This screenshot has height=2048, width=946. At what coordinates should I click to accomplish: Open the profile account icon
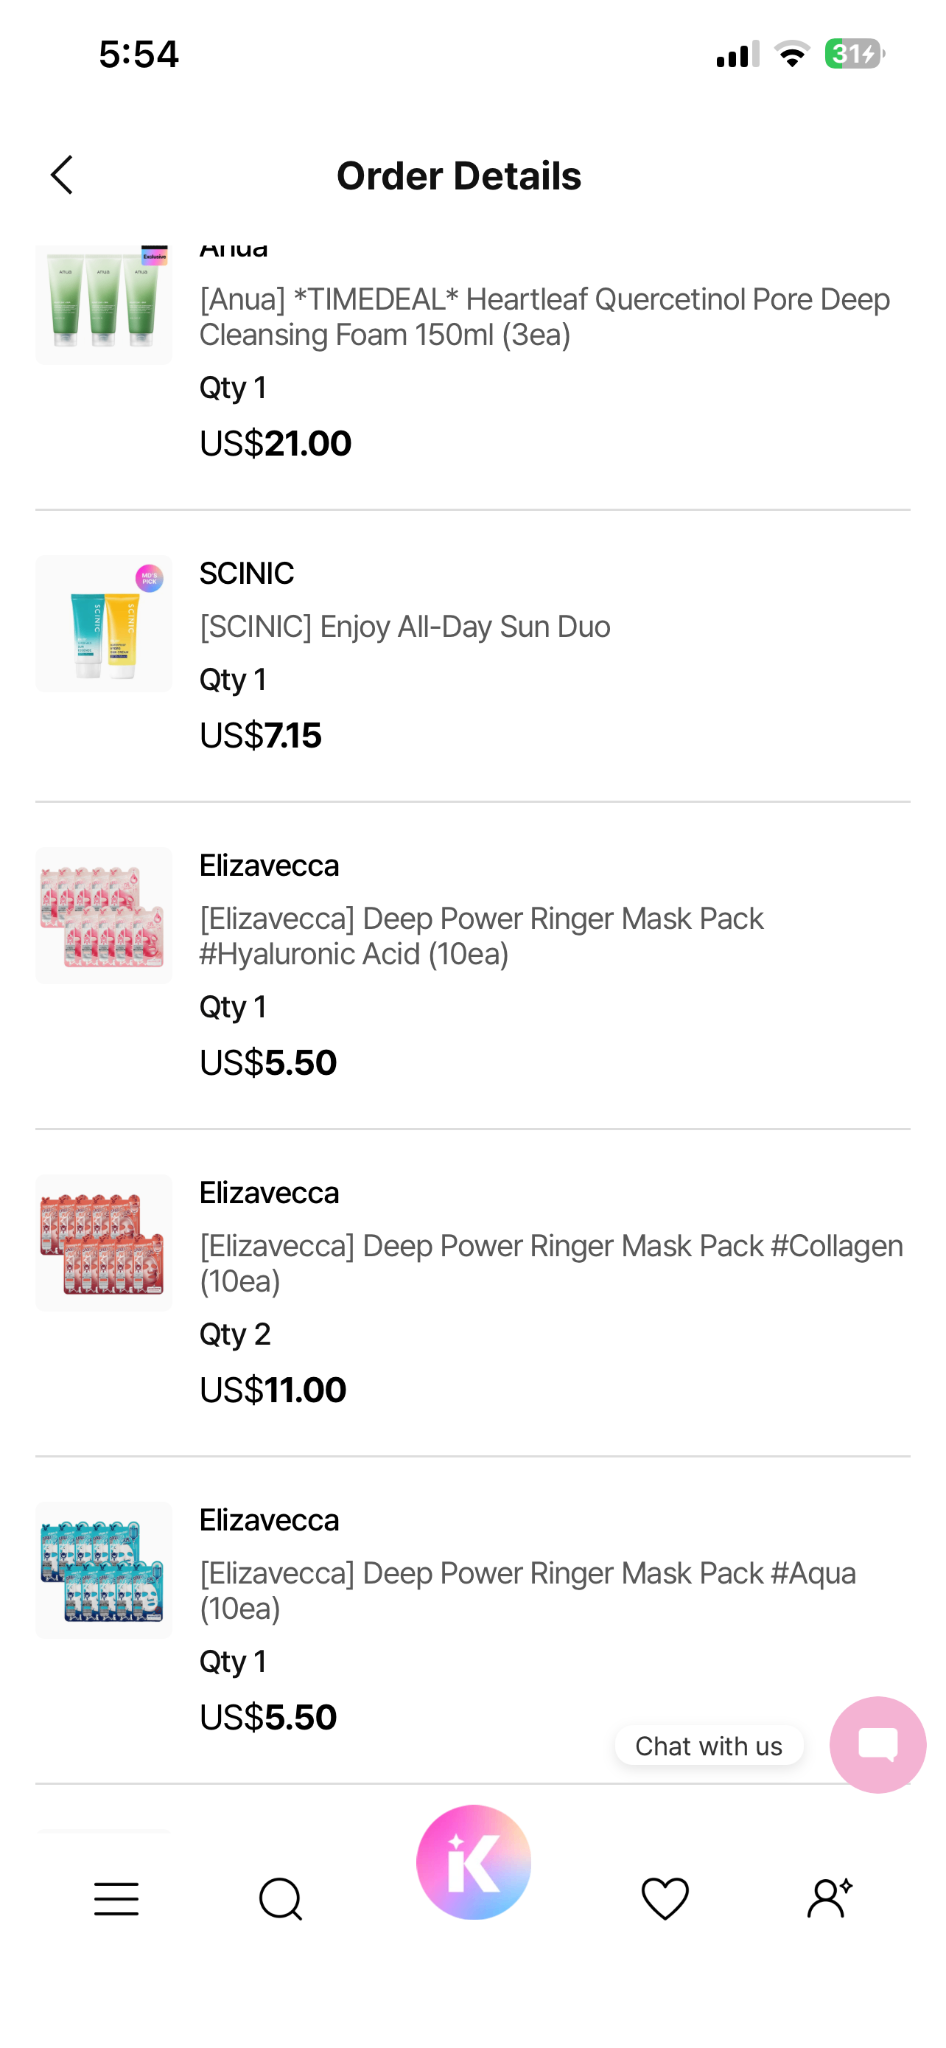coord(829,1897)
